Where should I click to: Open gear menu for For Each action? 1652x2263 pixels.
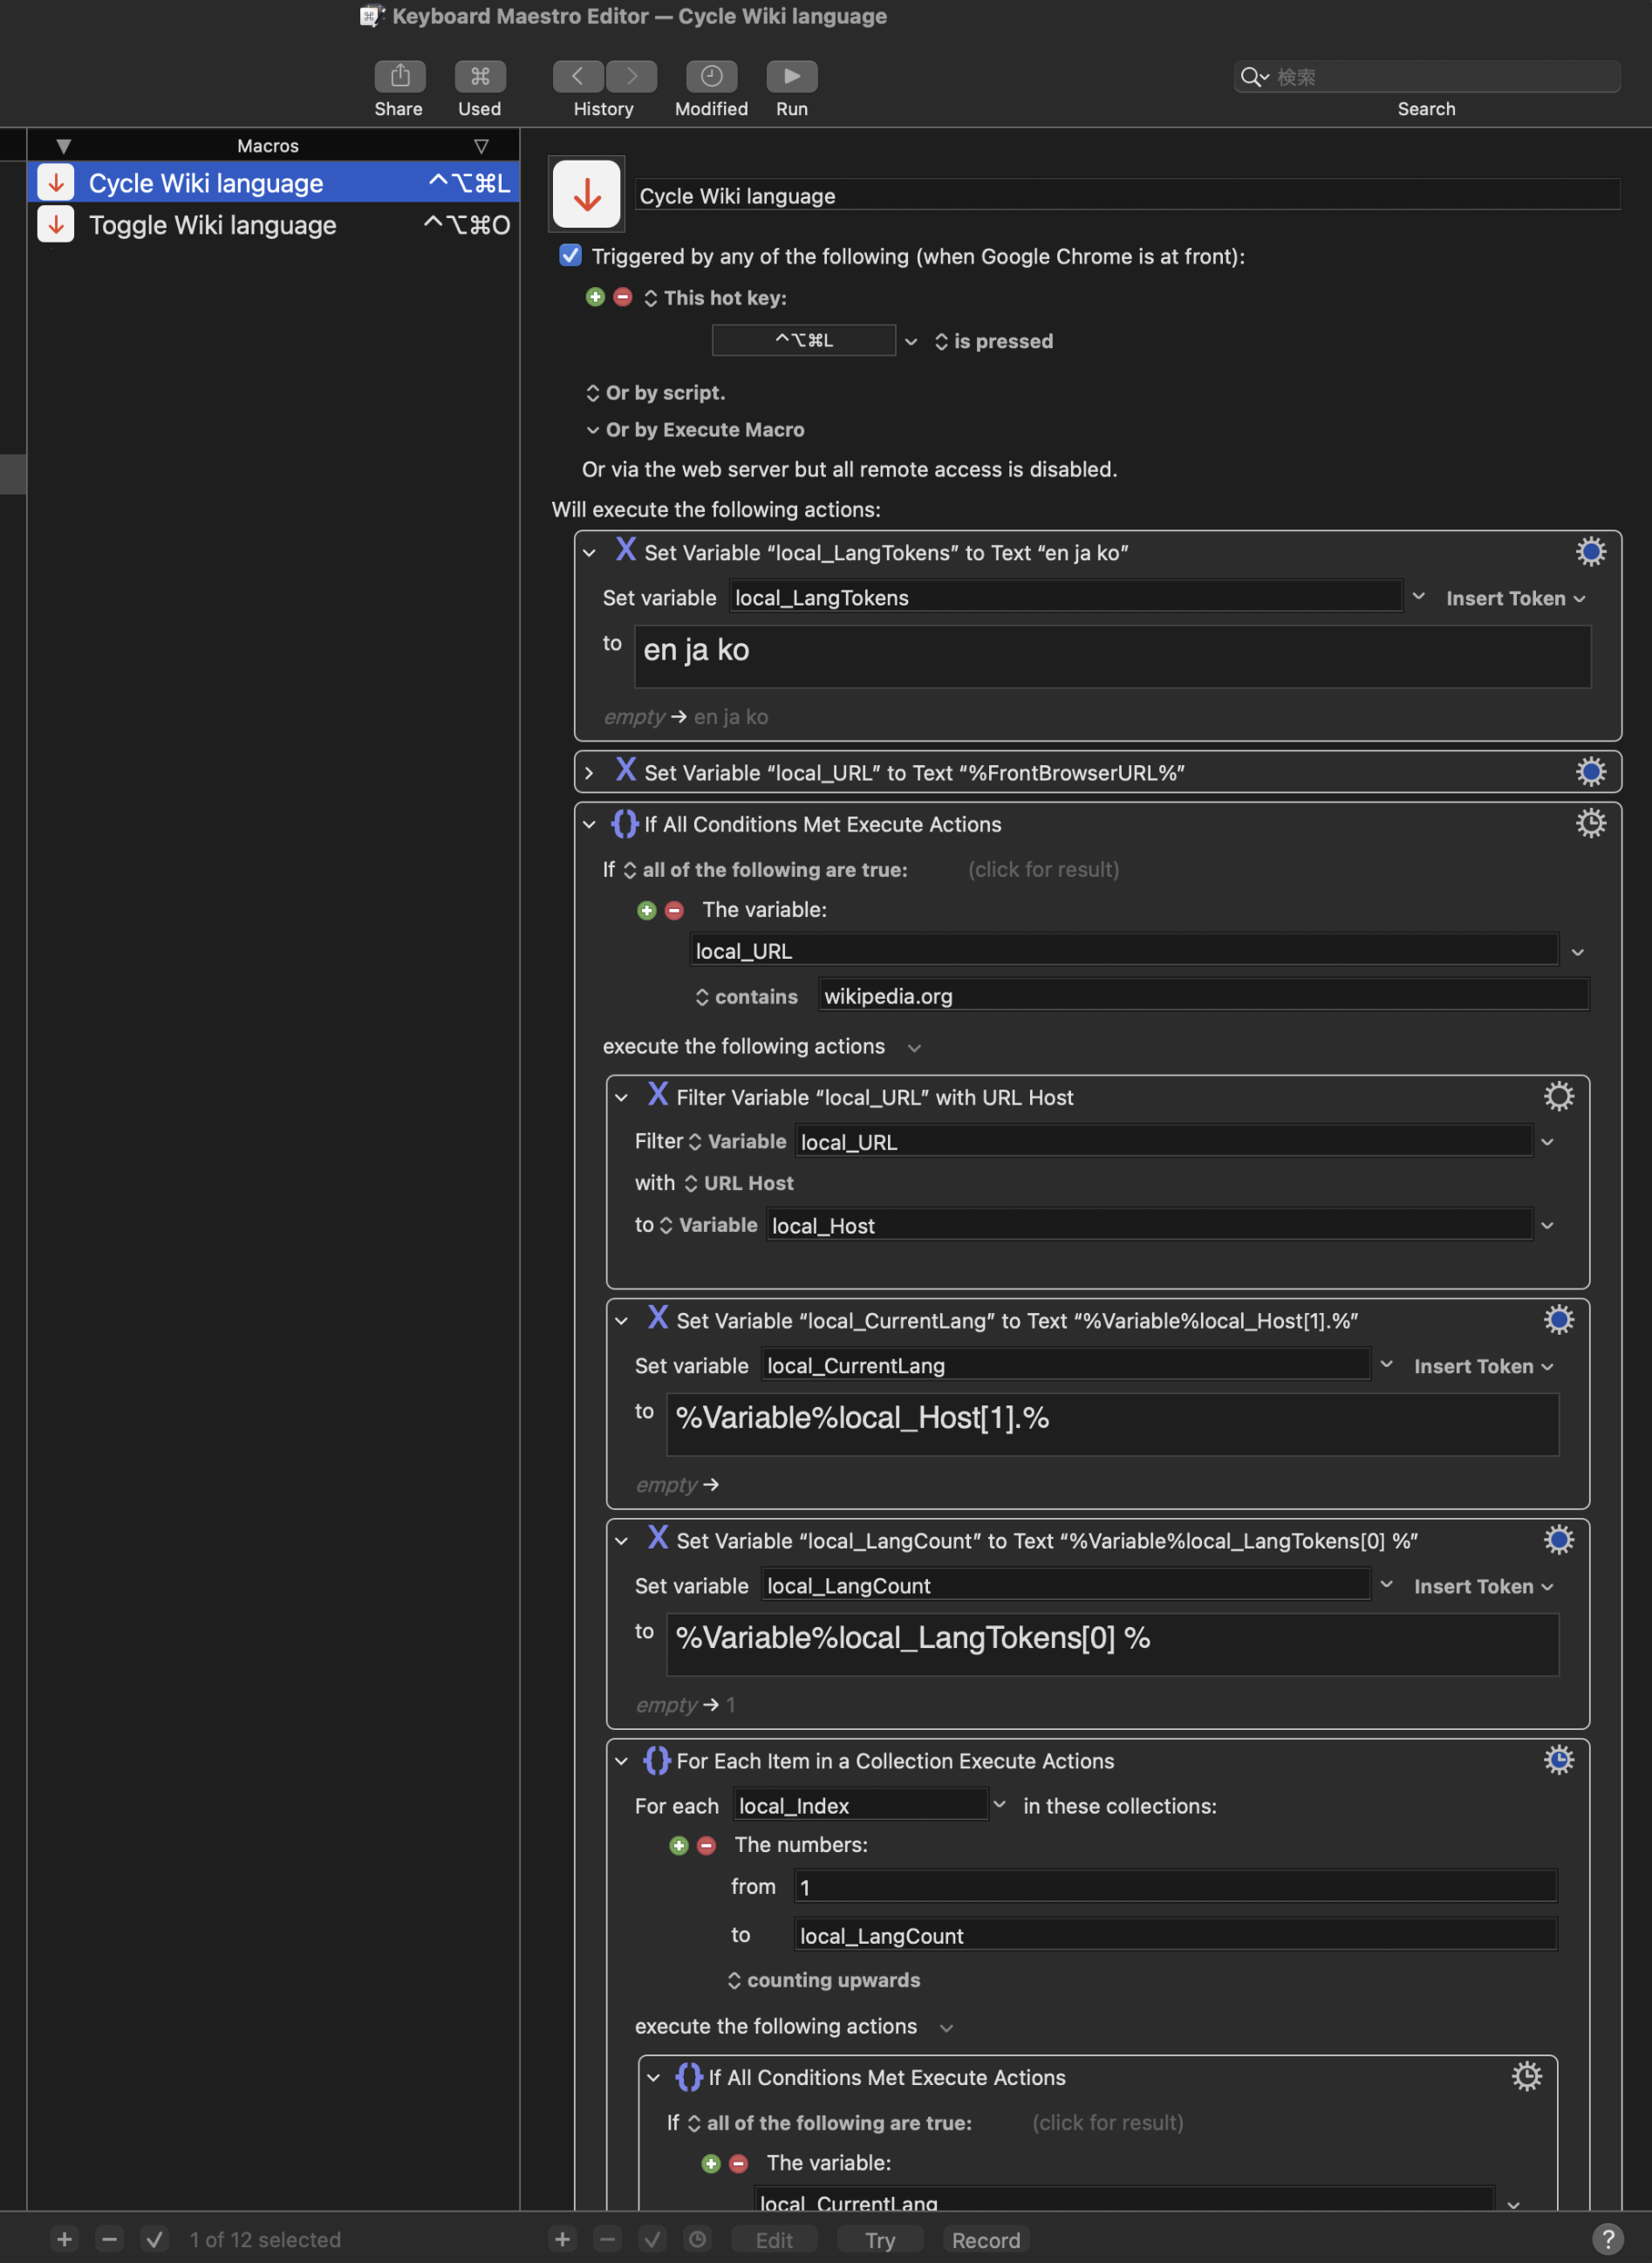pyautogui.click(x=1558, y=1760)
